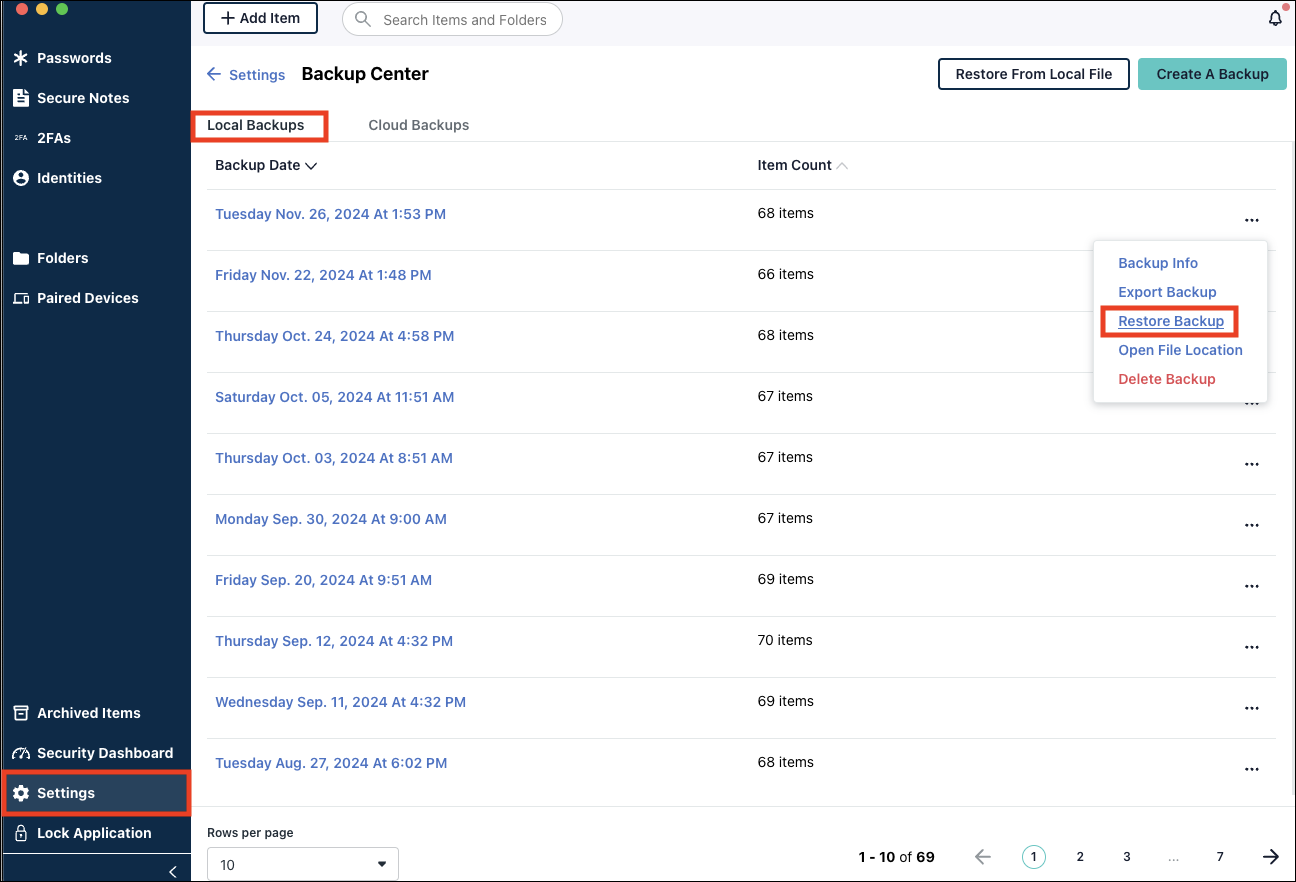The image size is (1296, 882).
Task: Open the three-dot menu for the Nov 26 backup
Action: [1252, 220]
